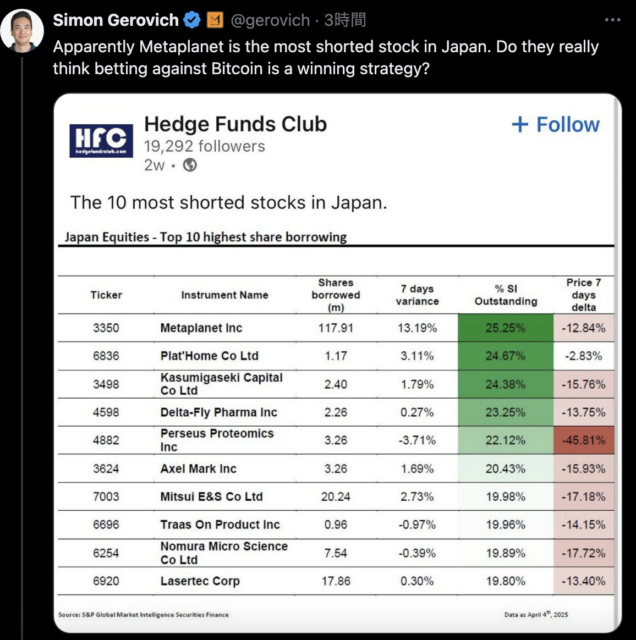Click the Hedge Funds Club title
The image size is (636, 640).
coord(236,124)
